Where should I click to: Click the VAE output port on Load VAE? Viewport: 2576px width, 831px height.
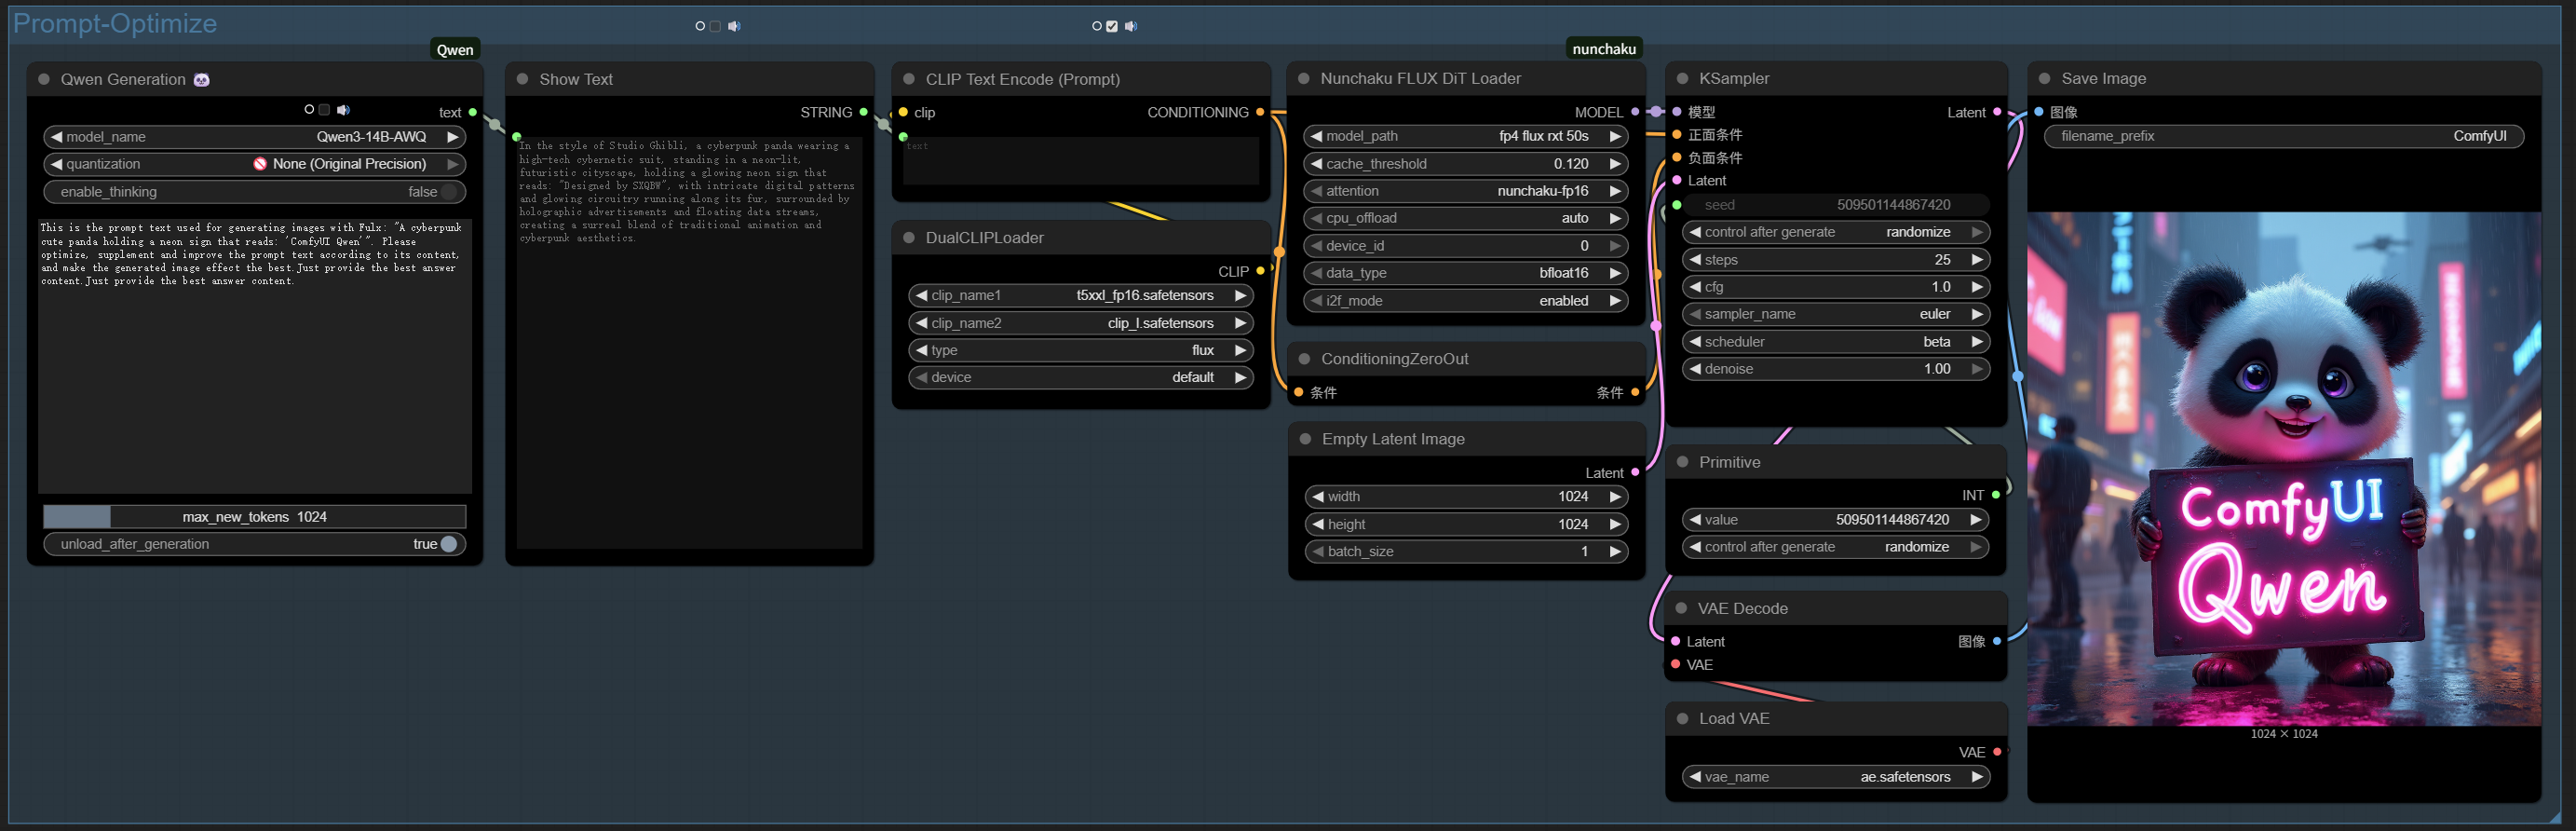coord(1997,752)
